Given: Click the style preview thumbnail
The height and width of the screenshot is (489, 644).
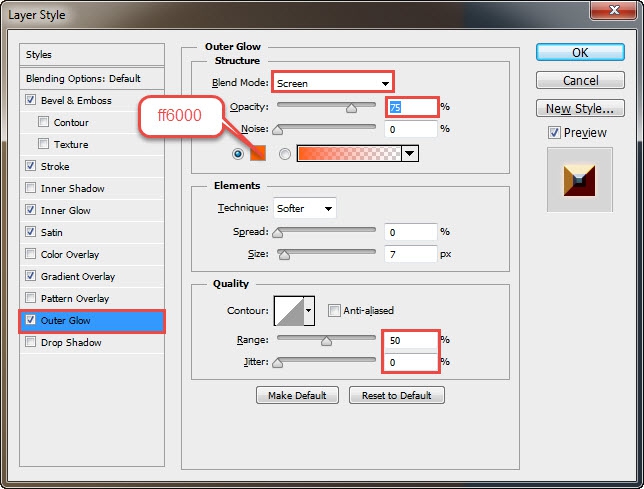Looking at the screenshot, I should [580, 180].
